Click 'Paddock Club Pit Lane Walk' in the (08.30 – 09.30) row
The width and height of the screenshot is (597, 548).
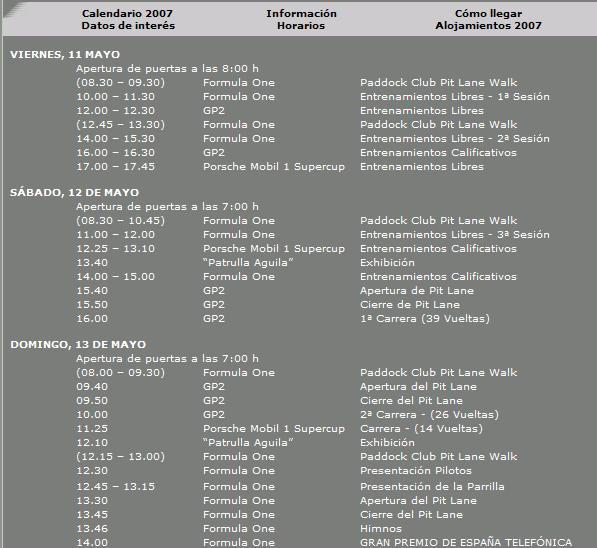point(439,82)
